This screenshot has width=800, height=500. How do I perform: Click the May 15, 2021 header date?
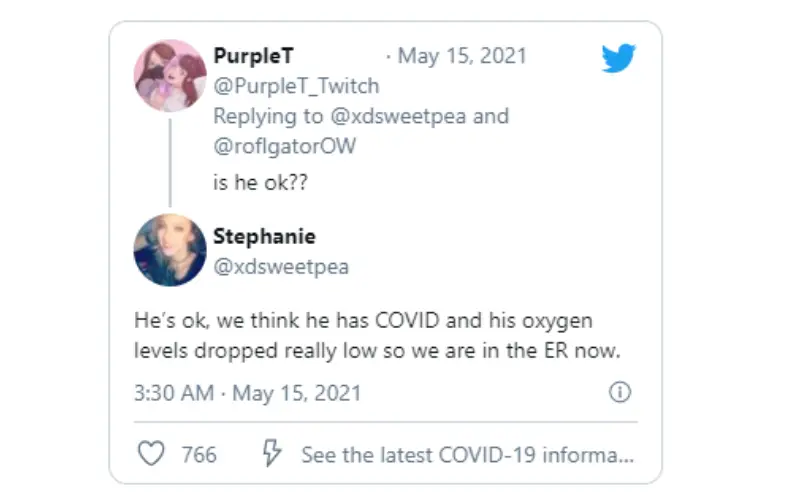(462, 56)
